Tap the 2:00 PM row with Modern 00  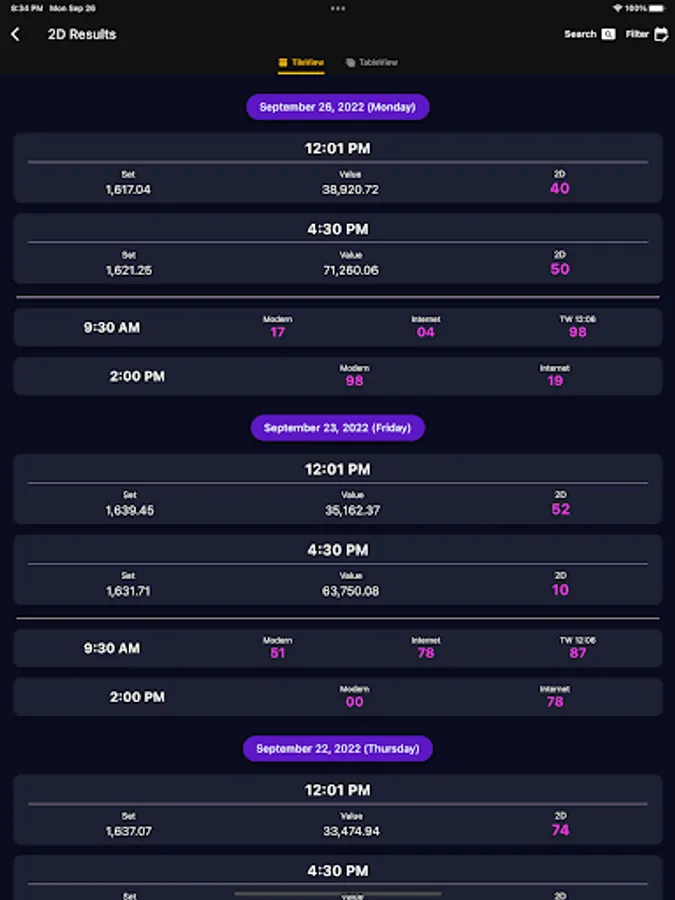(x=338, y=697)
